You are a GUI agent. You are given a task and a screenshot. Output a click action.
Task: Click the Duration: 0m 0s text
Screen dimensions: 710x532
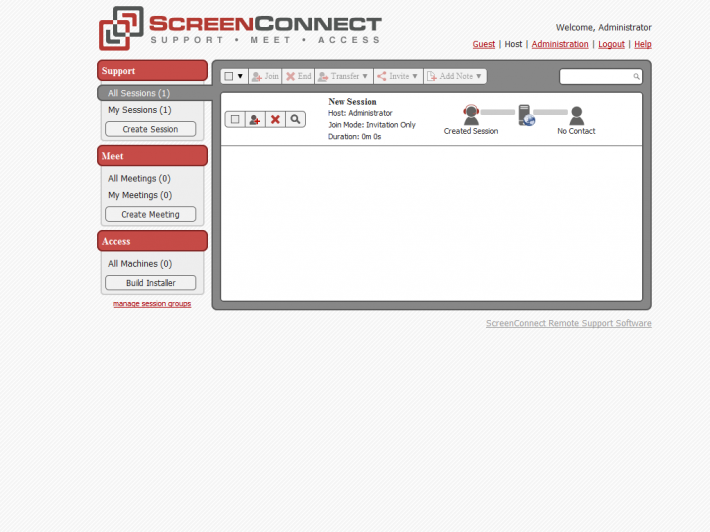point(355,137)
